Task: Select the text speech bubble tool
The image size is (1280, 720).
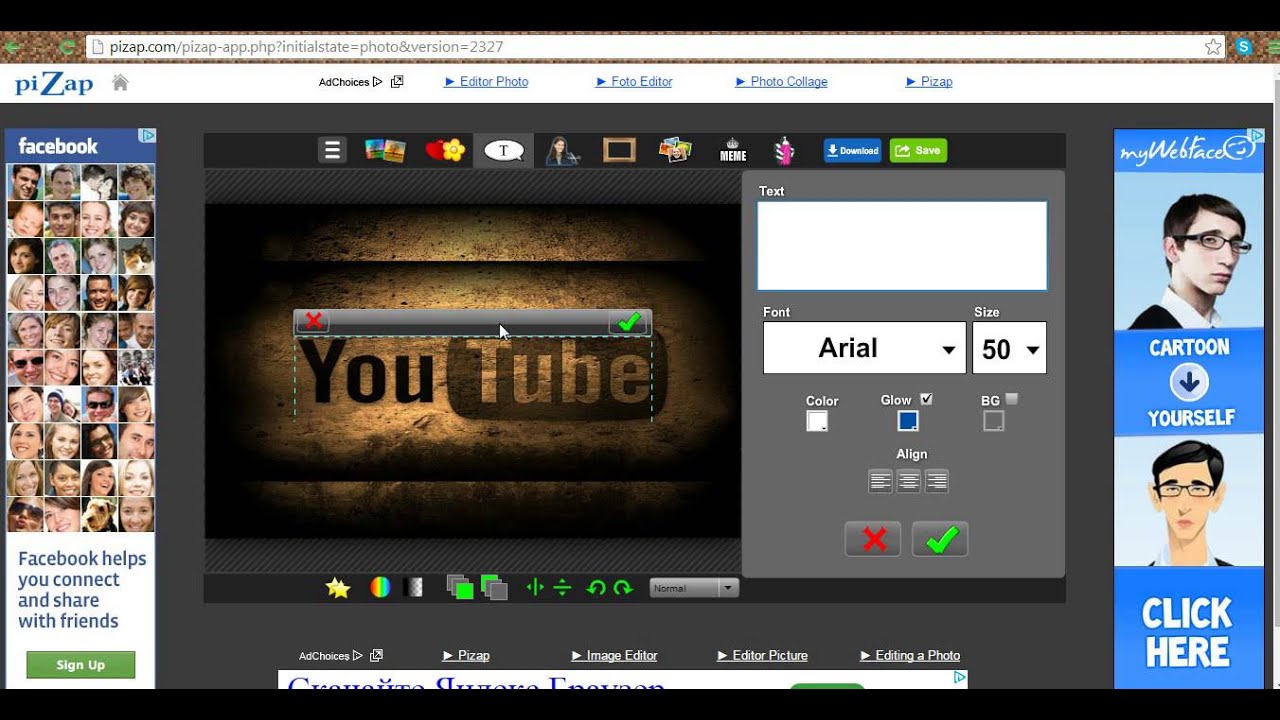Action: [504, 150]
